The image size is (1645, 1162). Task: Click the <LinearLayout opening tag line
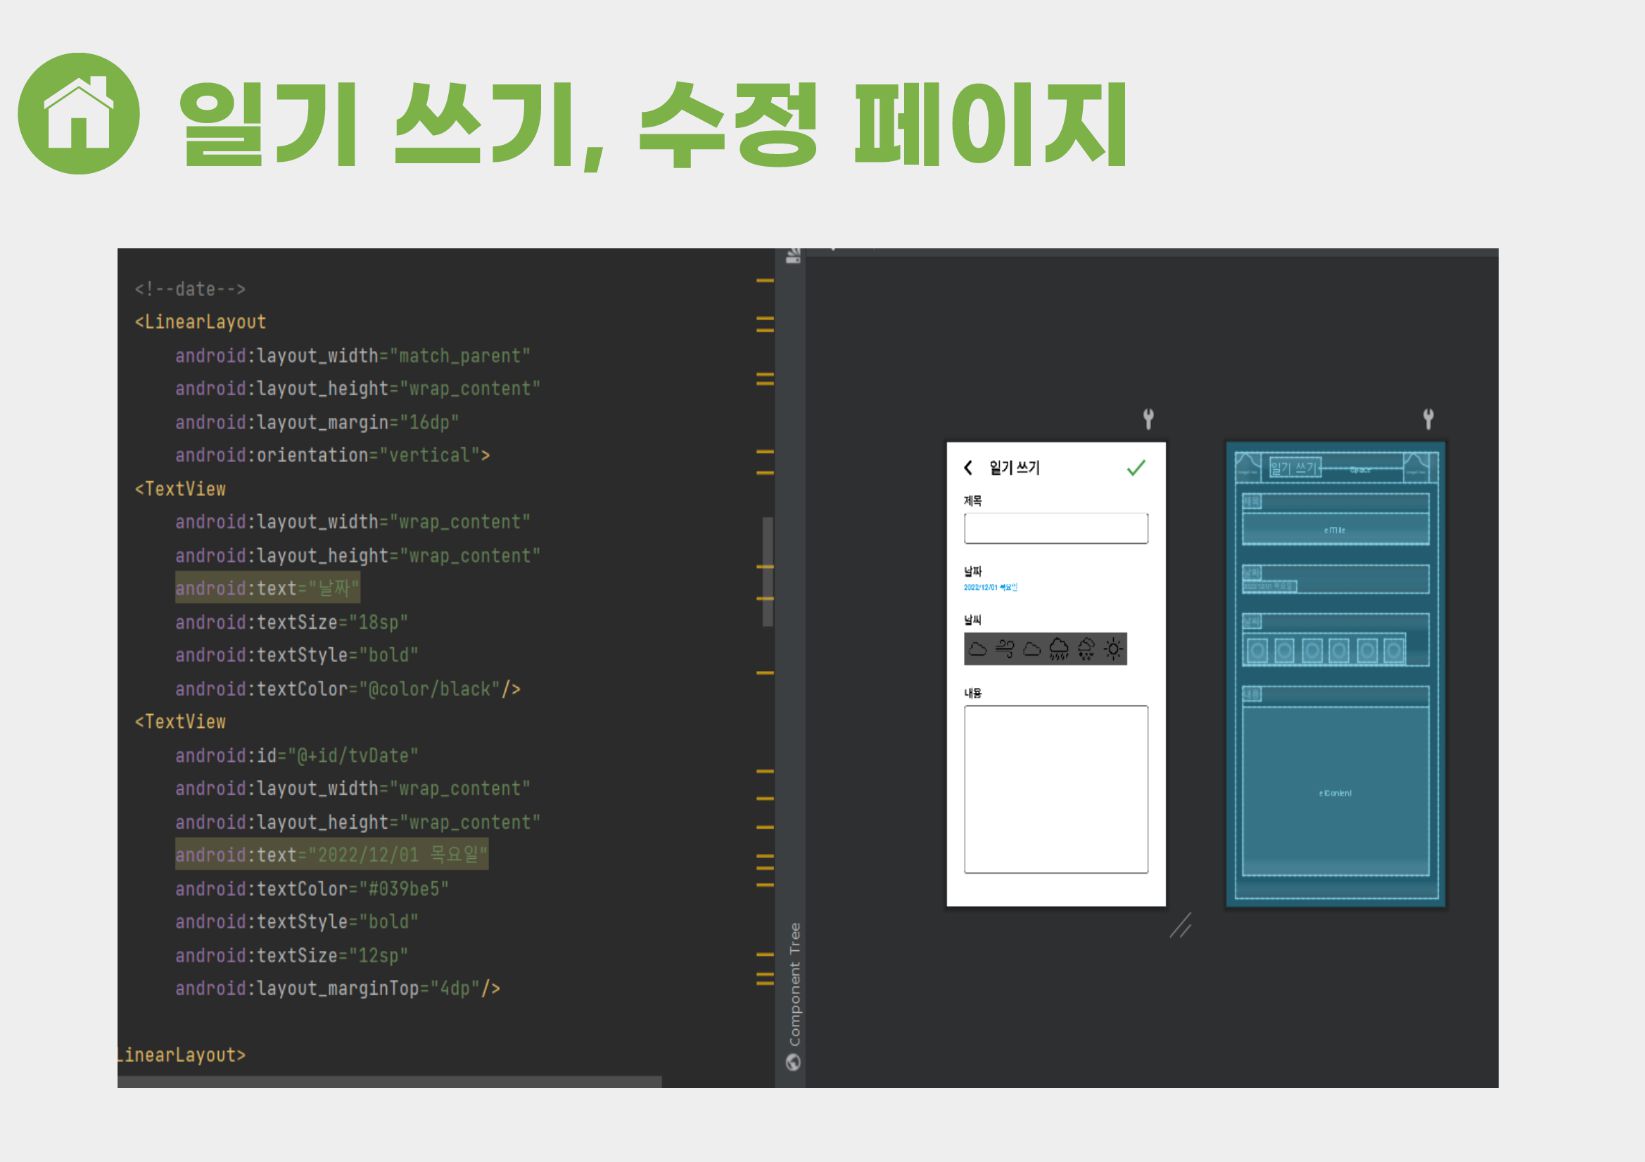click(x=201, y=322)
